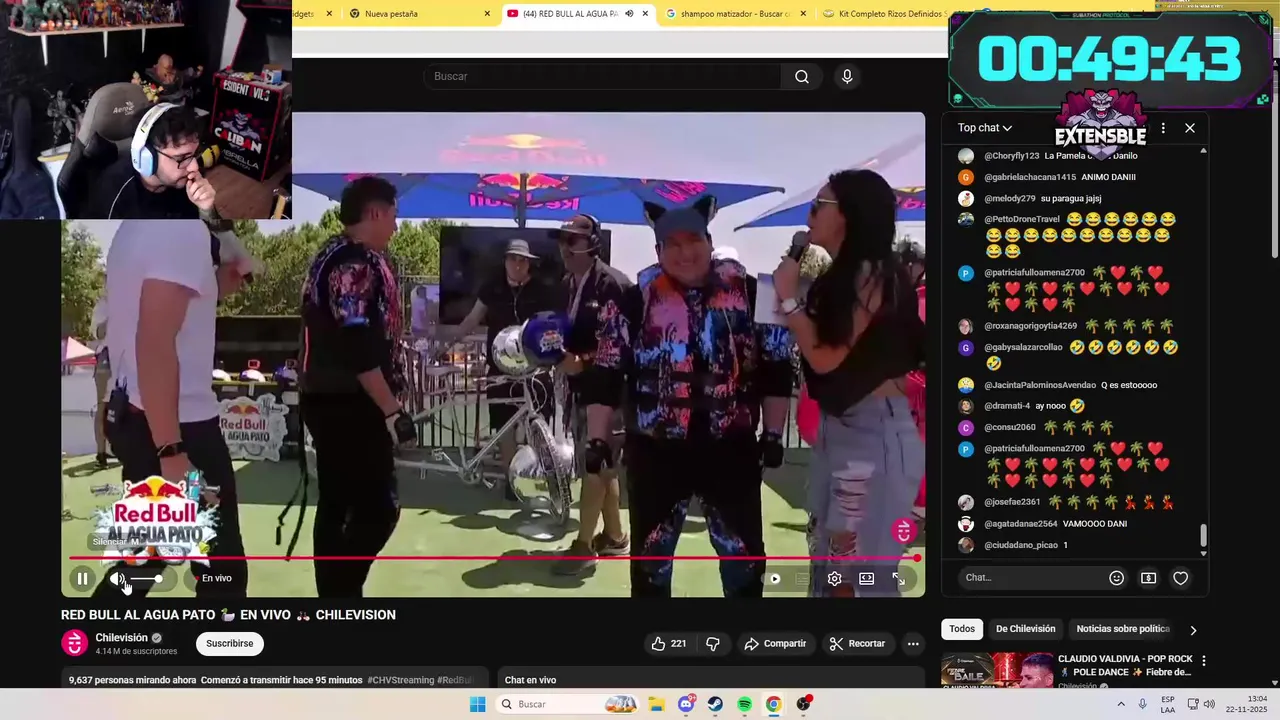This screenshot has width=1280, height=720.
Task: Click the red video progress bar
Action: [493, 557]
